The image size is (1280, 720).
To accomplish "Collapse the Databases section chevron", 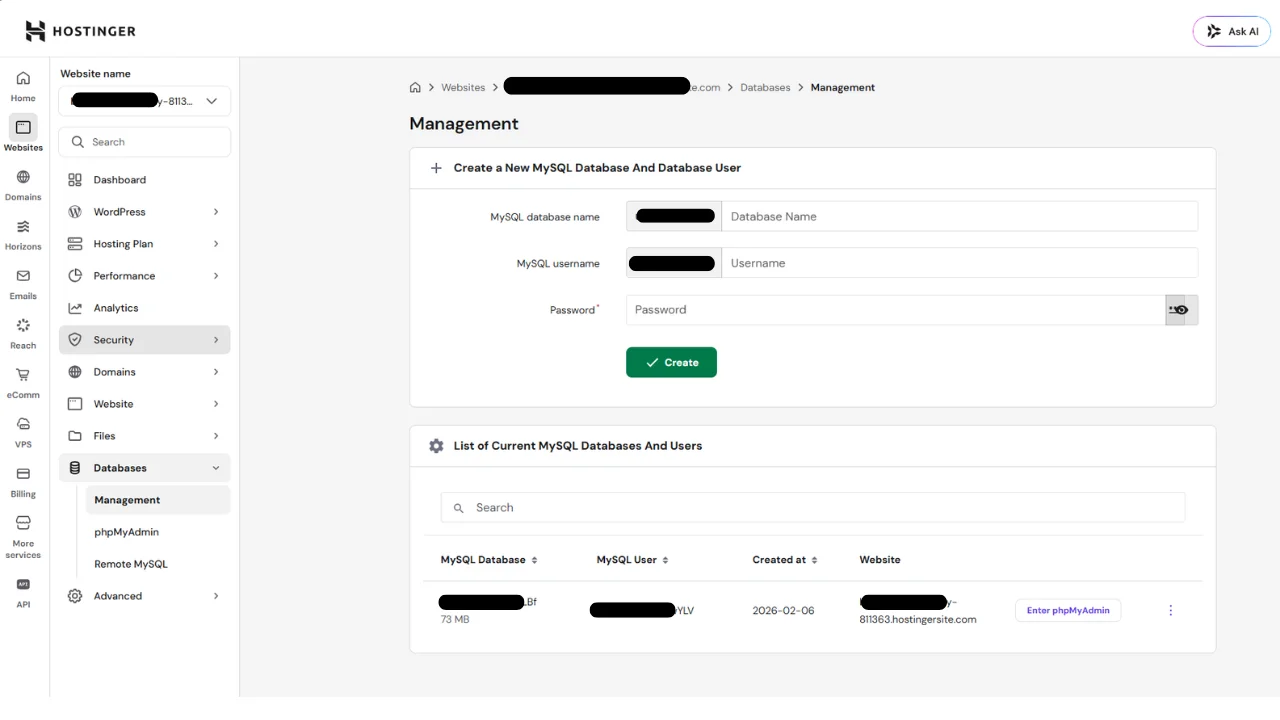I will [x=216, y=468].
